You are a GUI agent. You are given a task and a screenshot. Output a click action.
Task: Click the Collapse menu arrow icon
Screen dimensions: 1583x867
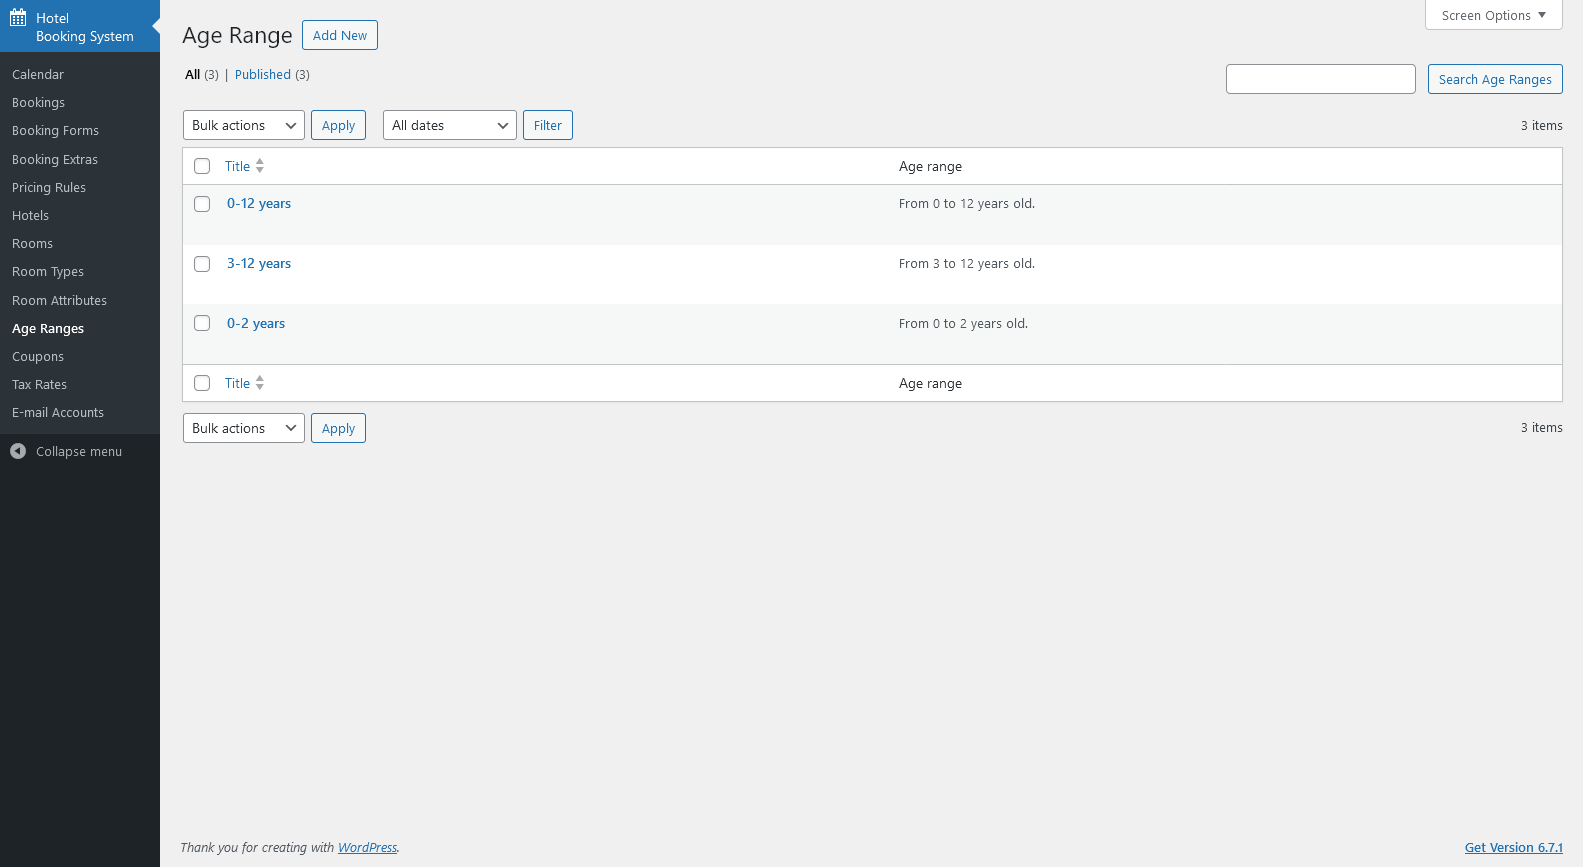tap(18, 451)
